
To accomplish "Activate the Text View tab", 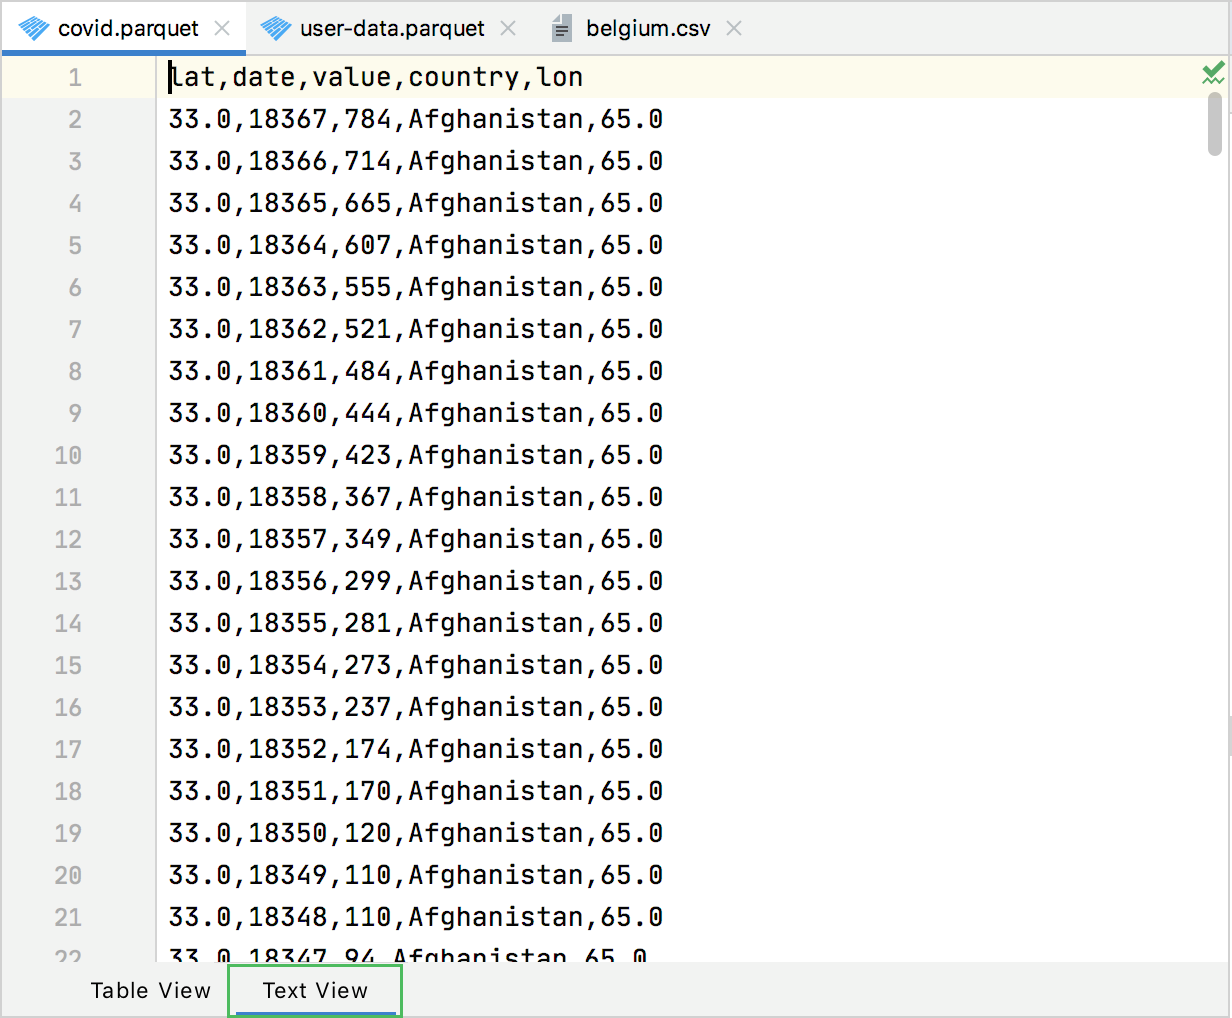I will pyautogui.click(x=314, y=990).
